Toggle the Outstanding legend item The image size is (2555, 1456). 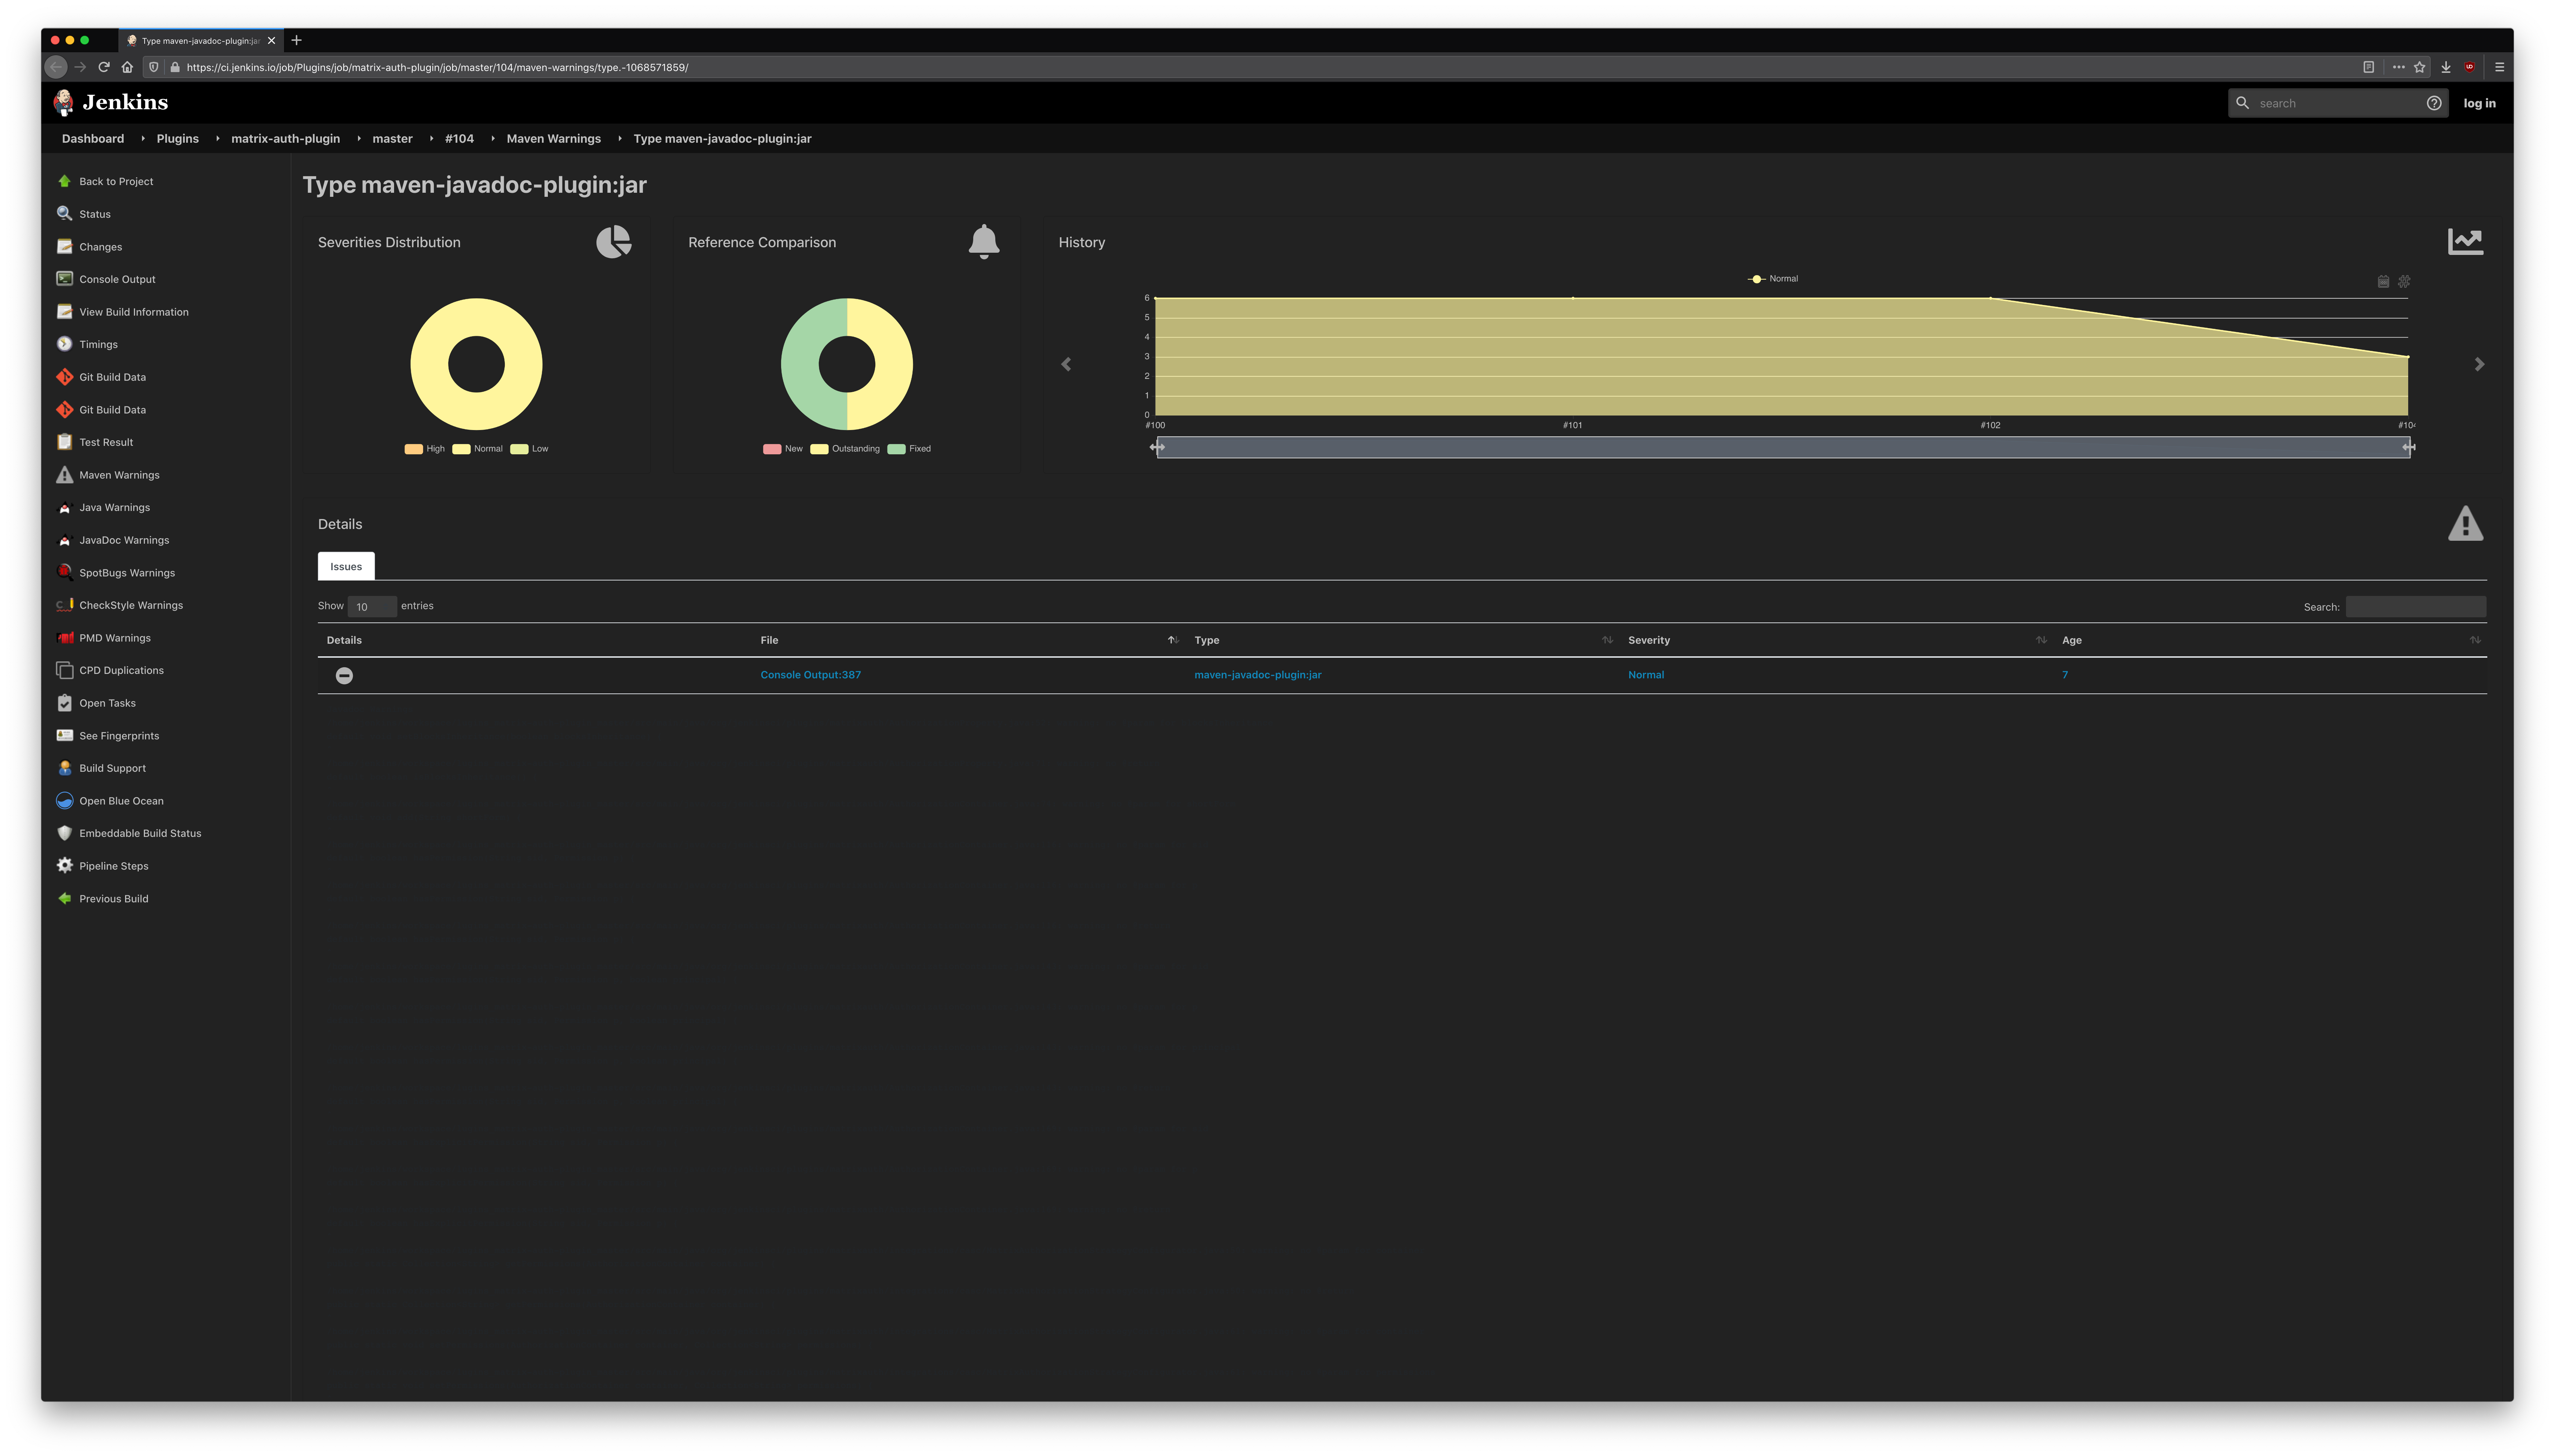[845, 449]
